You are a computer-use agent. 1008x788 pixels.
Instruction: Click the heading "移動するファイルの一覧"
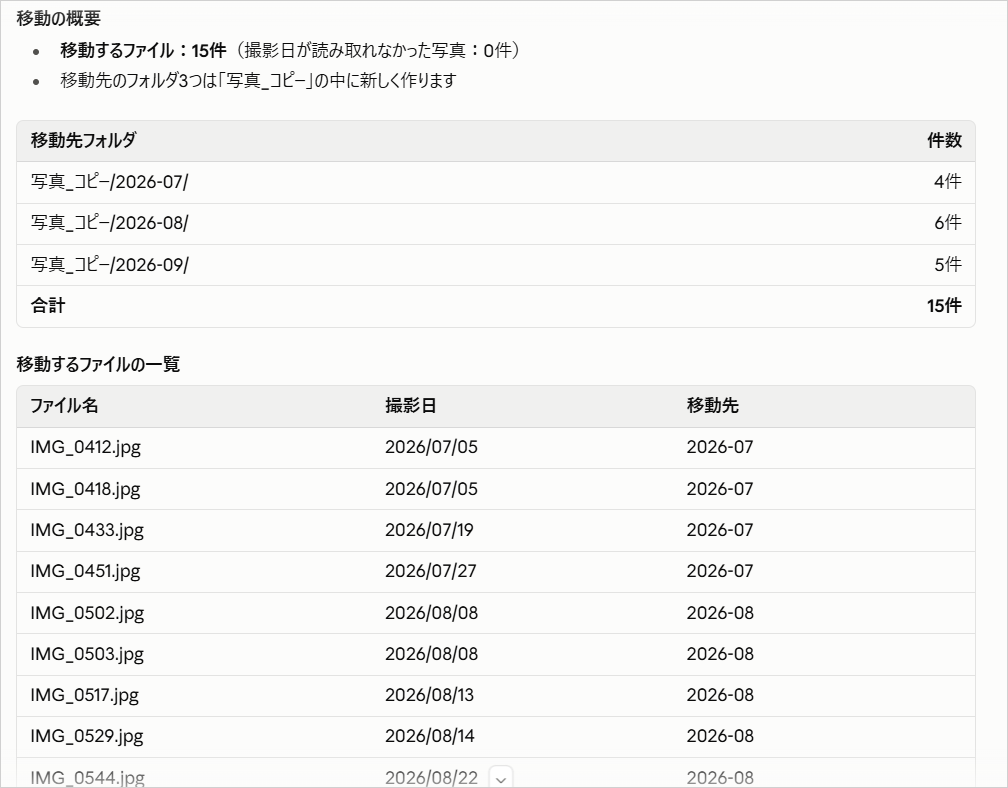pyautogui.click(x=98, y=364)
